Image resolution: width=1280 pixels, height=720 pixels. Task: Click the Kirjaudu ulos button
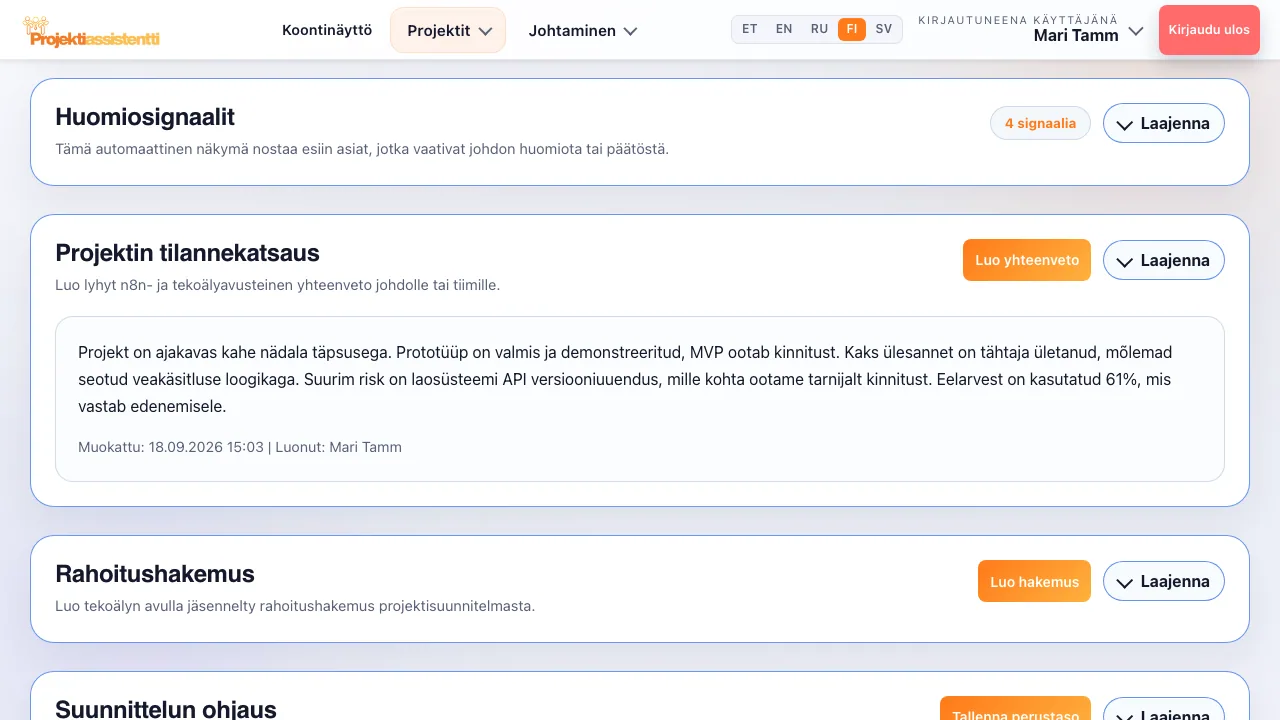[1209, 30]
